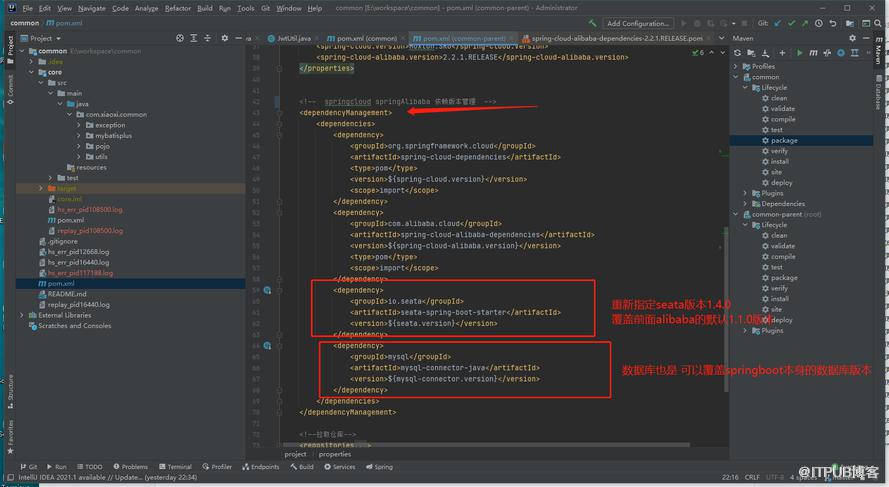Click the Git Commit checkmark icon
The height and width of the screenshot is (487, 889).
791,23
